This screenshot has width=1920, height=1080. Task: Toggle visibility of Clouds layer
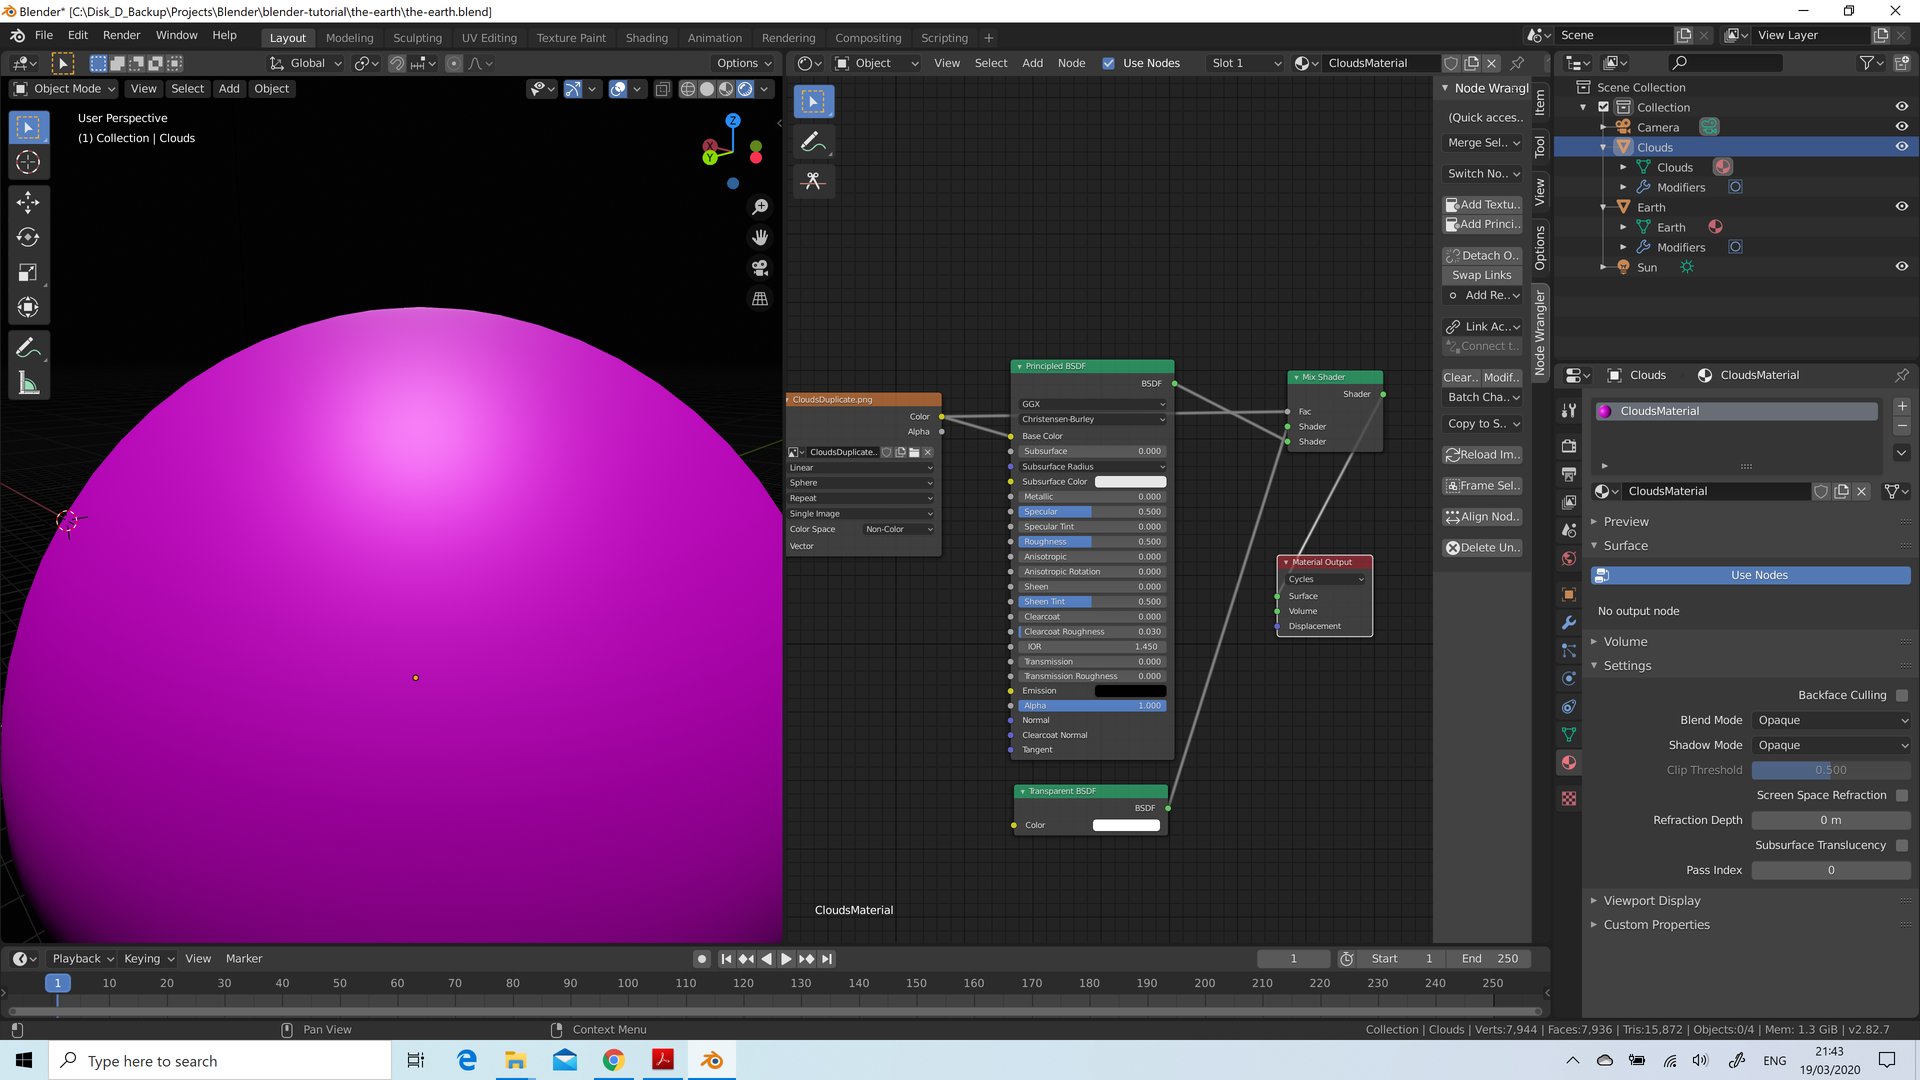click(x=1902, y=146)
